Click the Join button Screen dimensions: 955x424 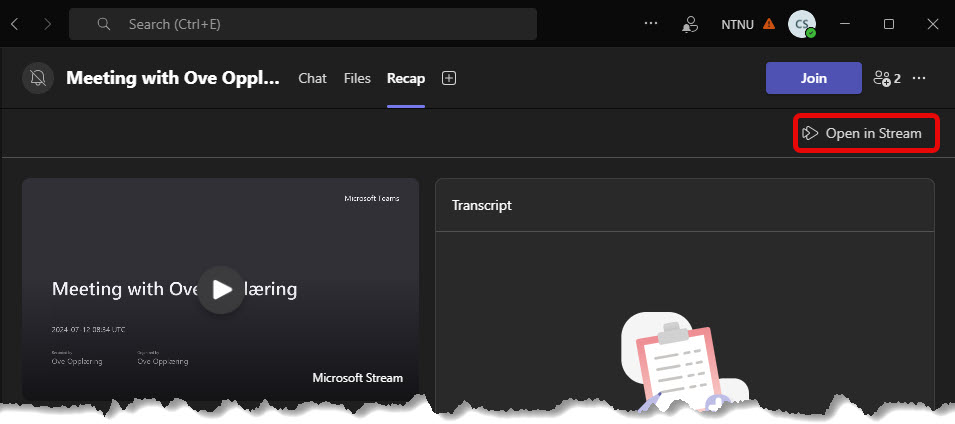pos(814,78)
